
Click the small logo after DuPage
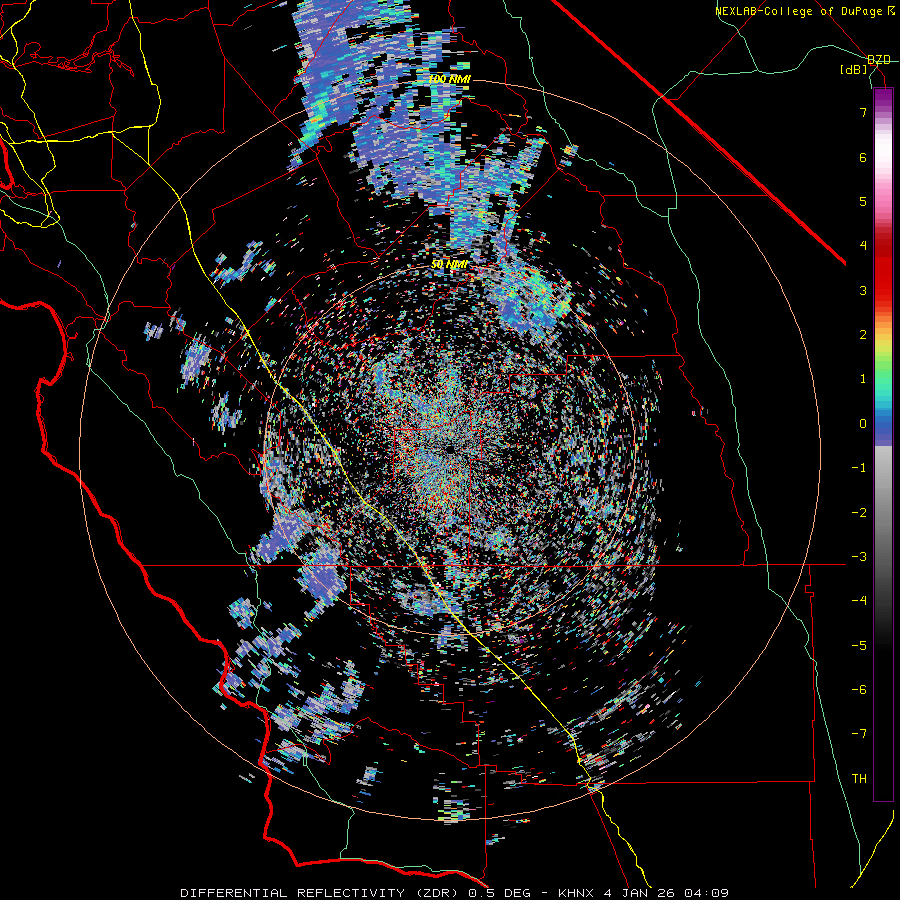click(891, 11)
